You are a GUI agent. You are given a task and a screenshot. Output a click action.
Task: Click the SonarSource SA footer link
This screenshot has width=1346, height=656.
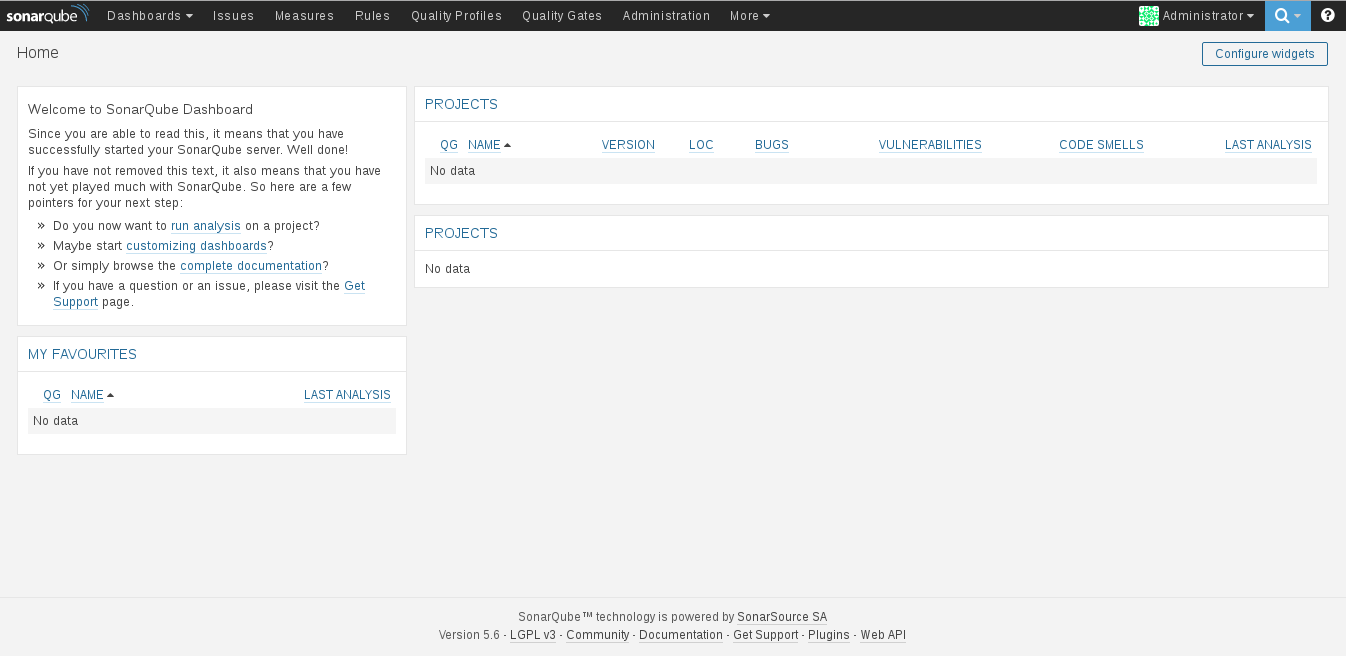point(782,617)
